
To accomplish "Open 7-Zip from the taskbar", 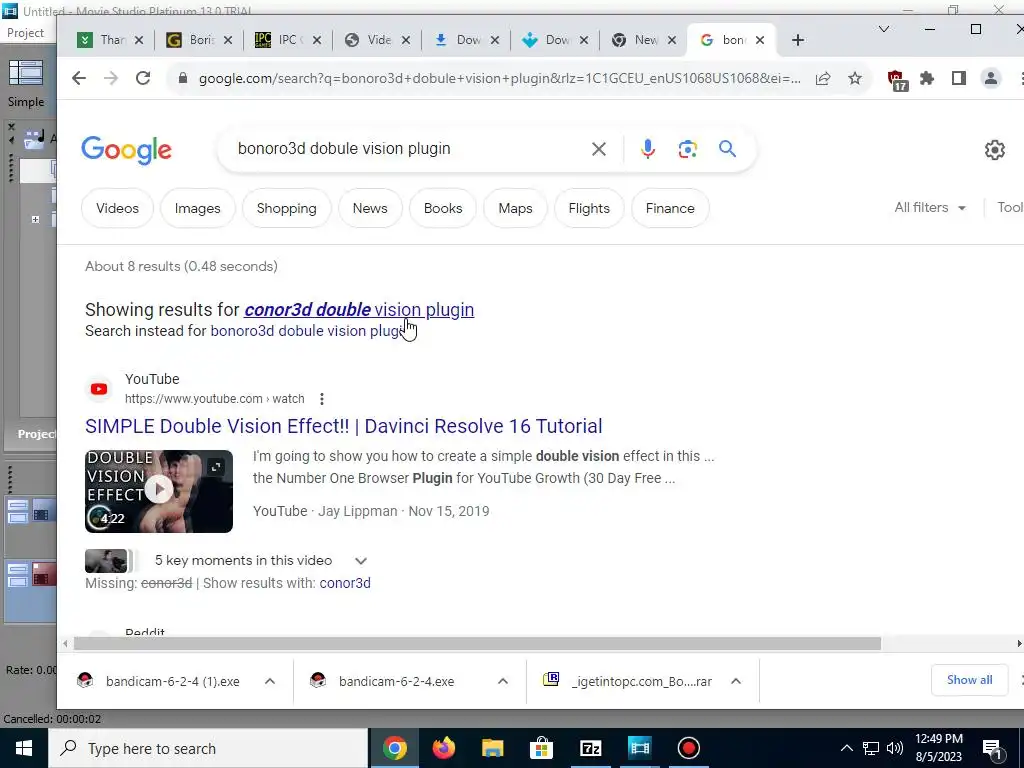I will click(x=590, y=748).
